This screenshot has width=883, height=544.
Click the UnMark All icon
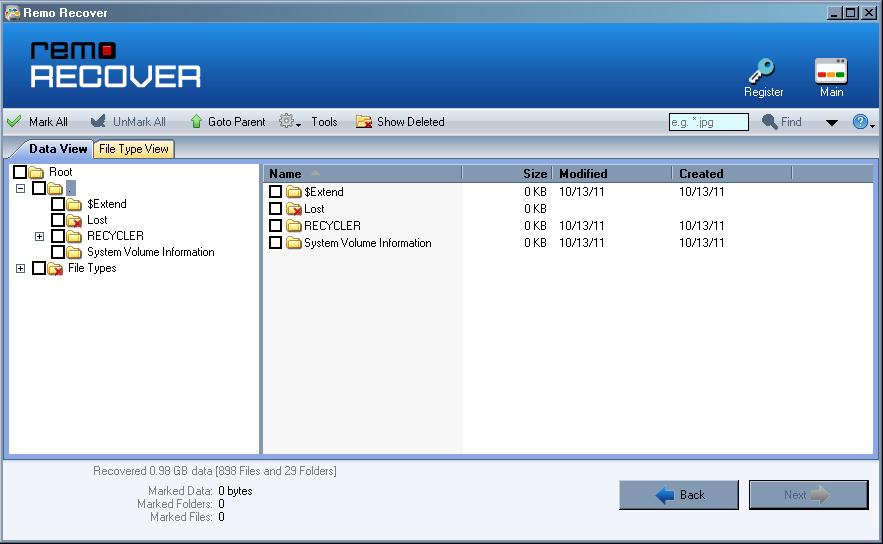98,121
